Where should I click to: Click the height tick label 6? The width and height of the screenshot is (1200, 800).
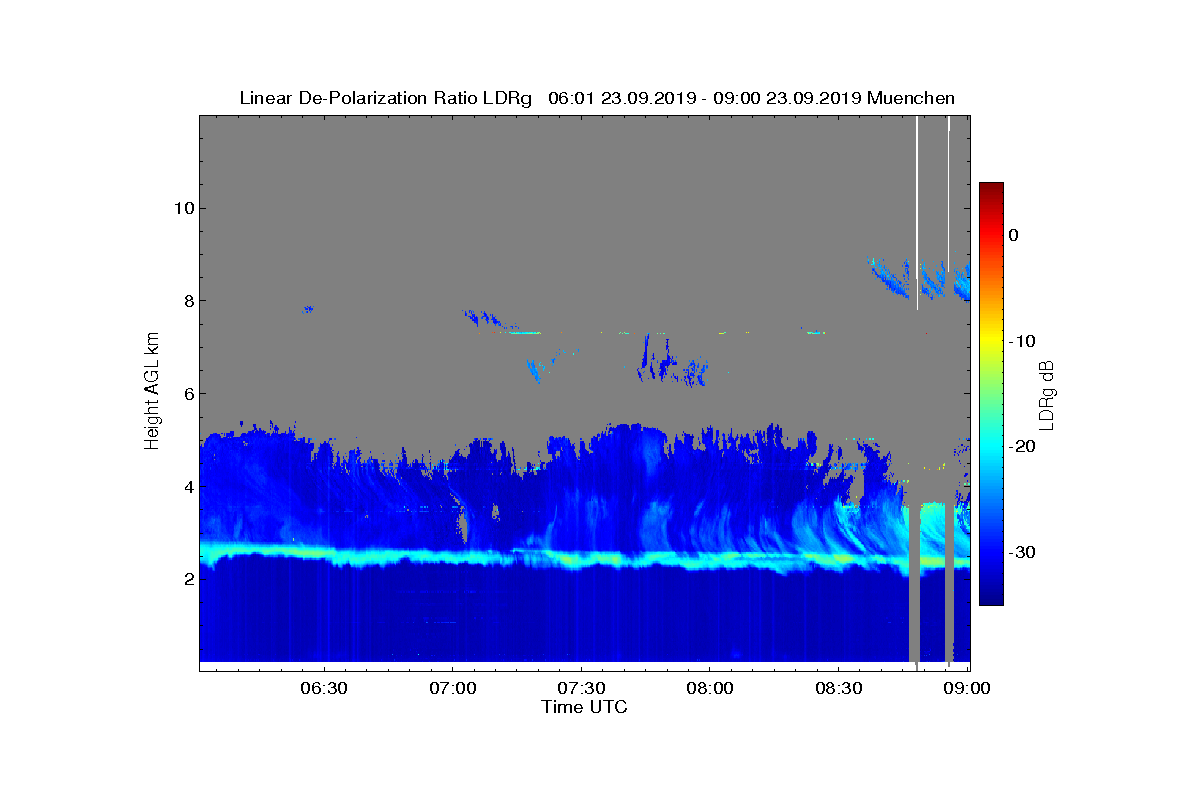click(x=188, y=394)
